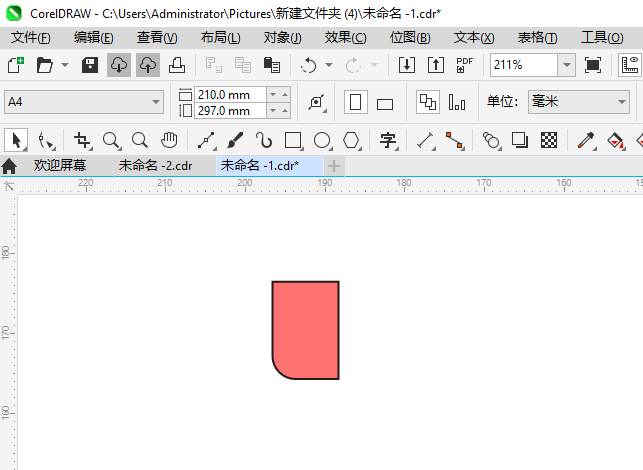This screenshot has width=643, height=470.
Task: Open the 表格(T) menu
Action: point(537,38)
